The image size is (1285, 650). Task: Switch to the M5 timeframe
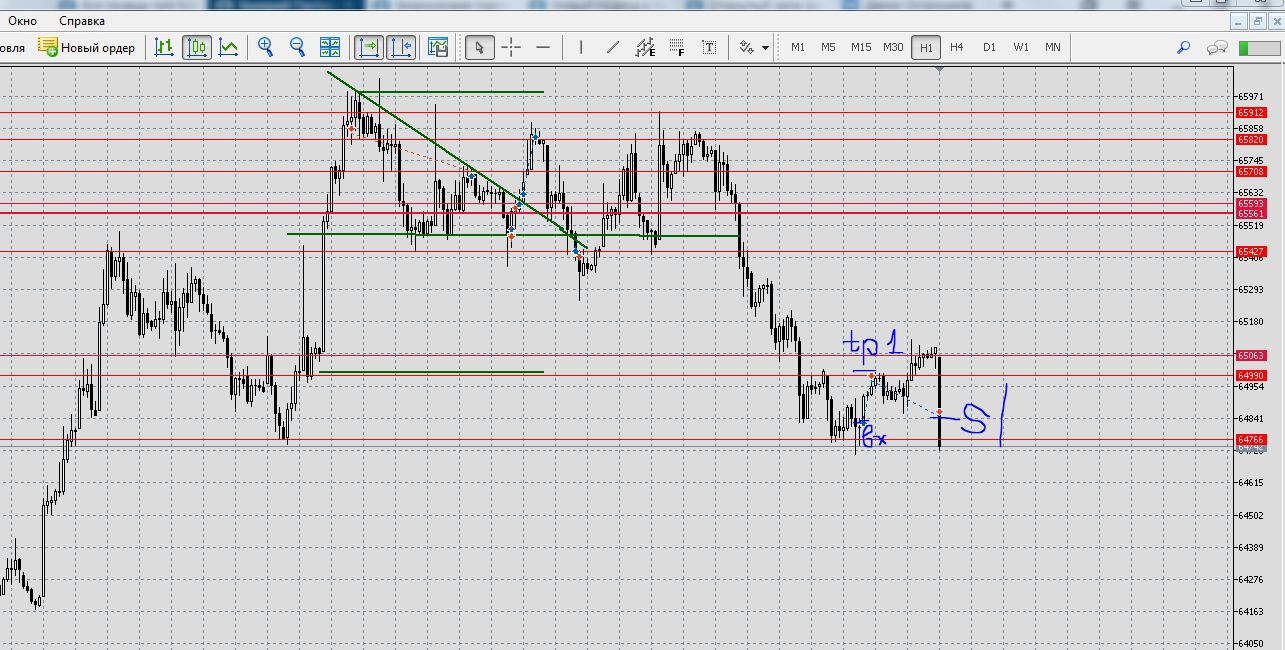point(828,47)
